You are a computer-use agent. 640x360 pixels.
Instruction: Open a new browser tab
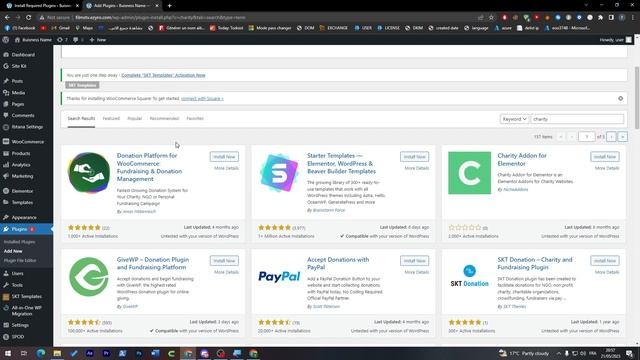pyautogui.click(x=169, y=6)
